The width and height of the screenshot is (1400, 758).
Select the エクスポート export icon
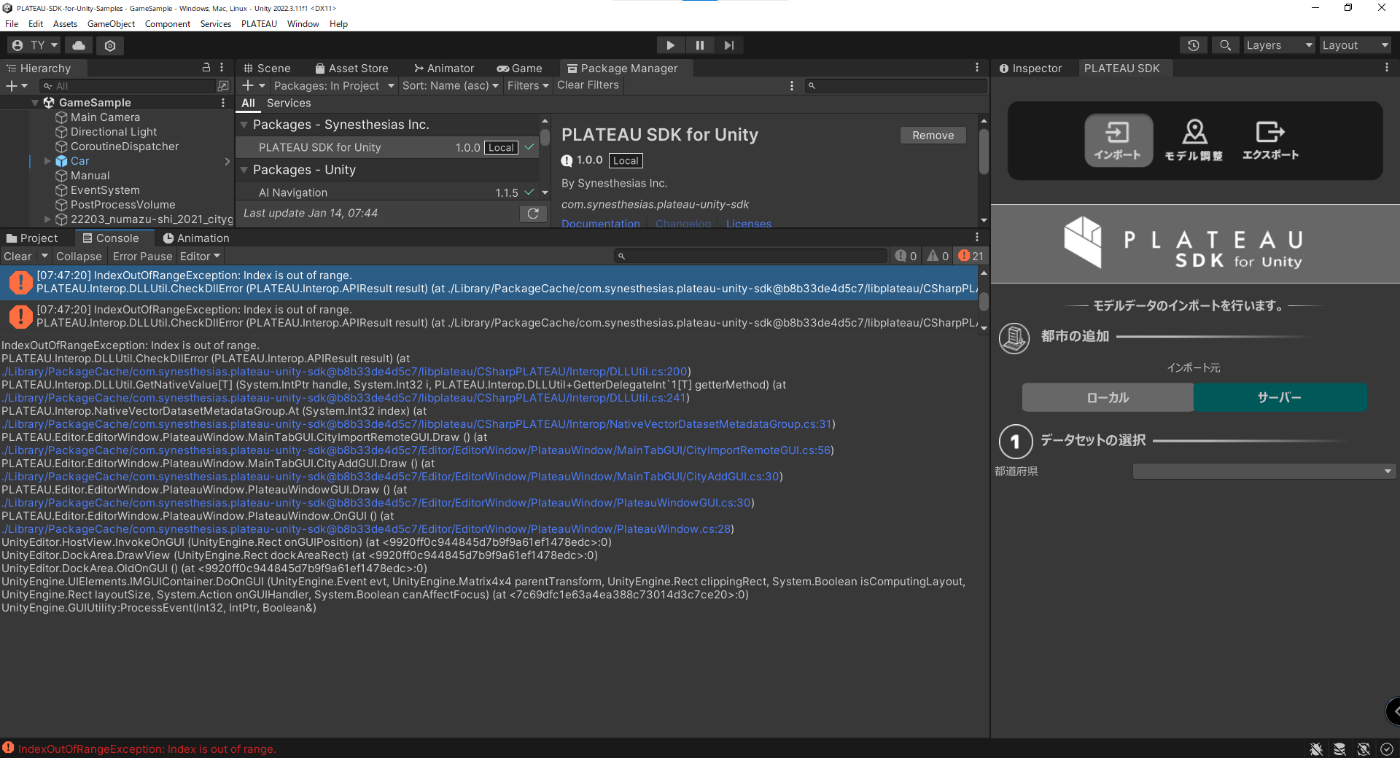pos(1270,140)
